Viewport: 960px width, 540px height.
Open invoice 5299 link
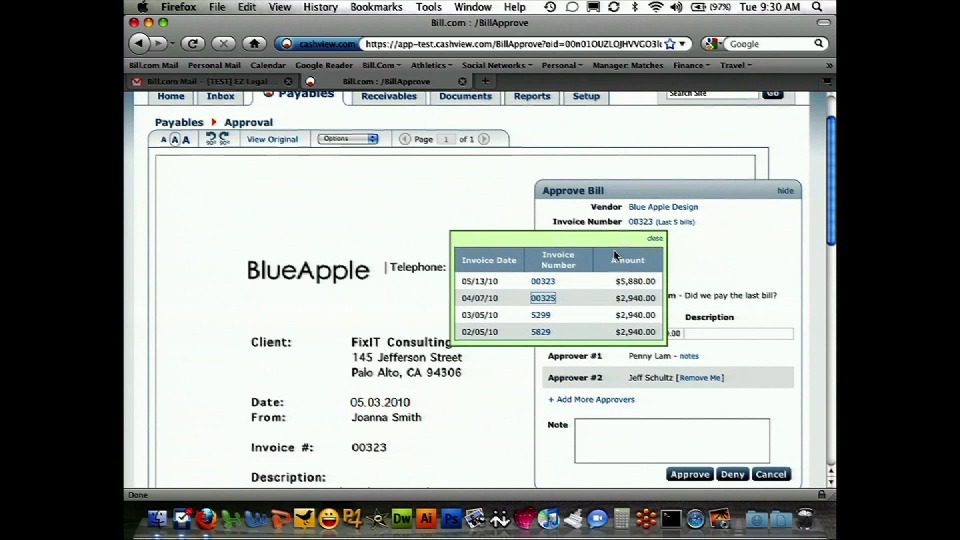tap(541, 315)
